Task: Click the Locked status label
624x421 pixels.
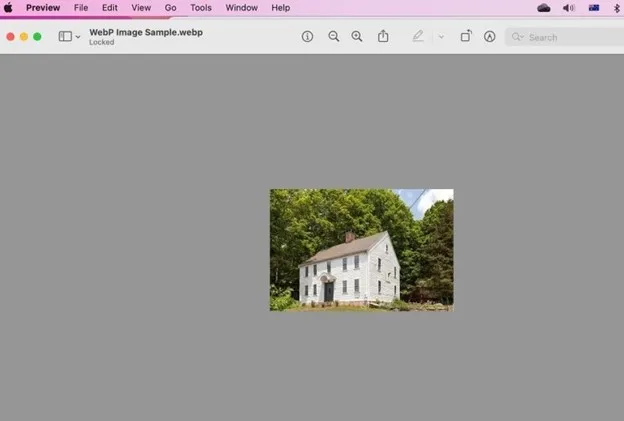Action: click(101, 43)
